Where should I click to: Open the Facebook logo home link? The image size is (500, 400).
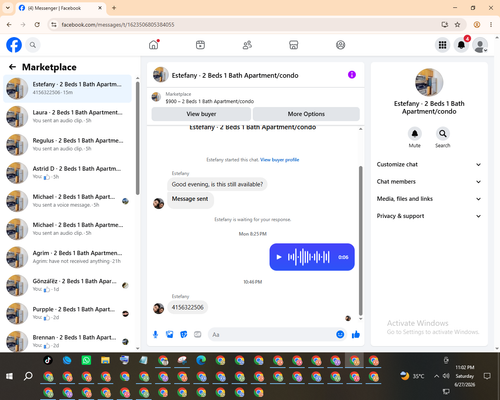coord(14,45)
